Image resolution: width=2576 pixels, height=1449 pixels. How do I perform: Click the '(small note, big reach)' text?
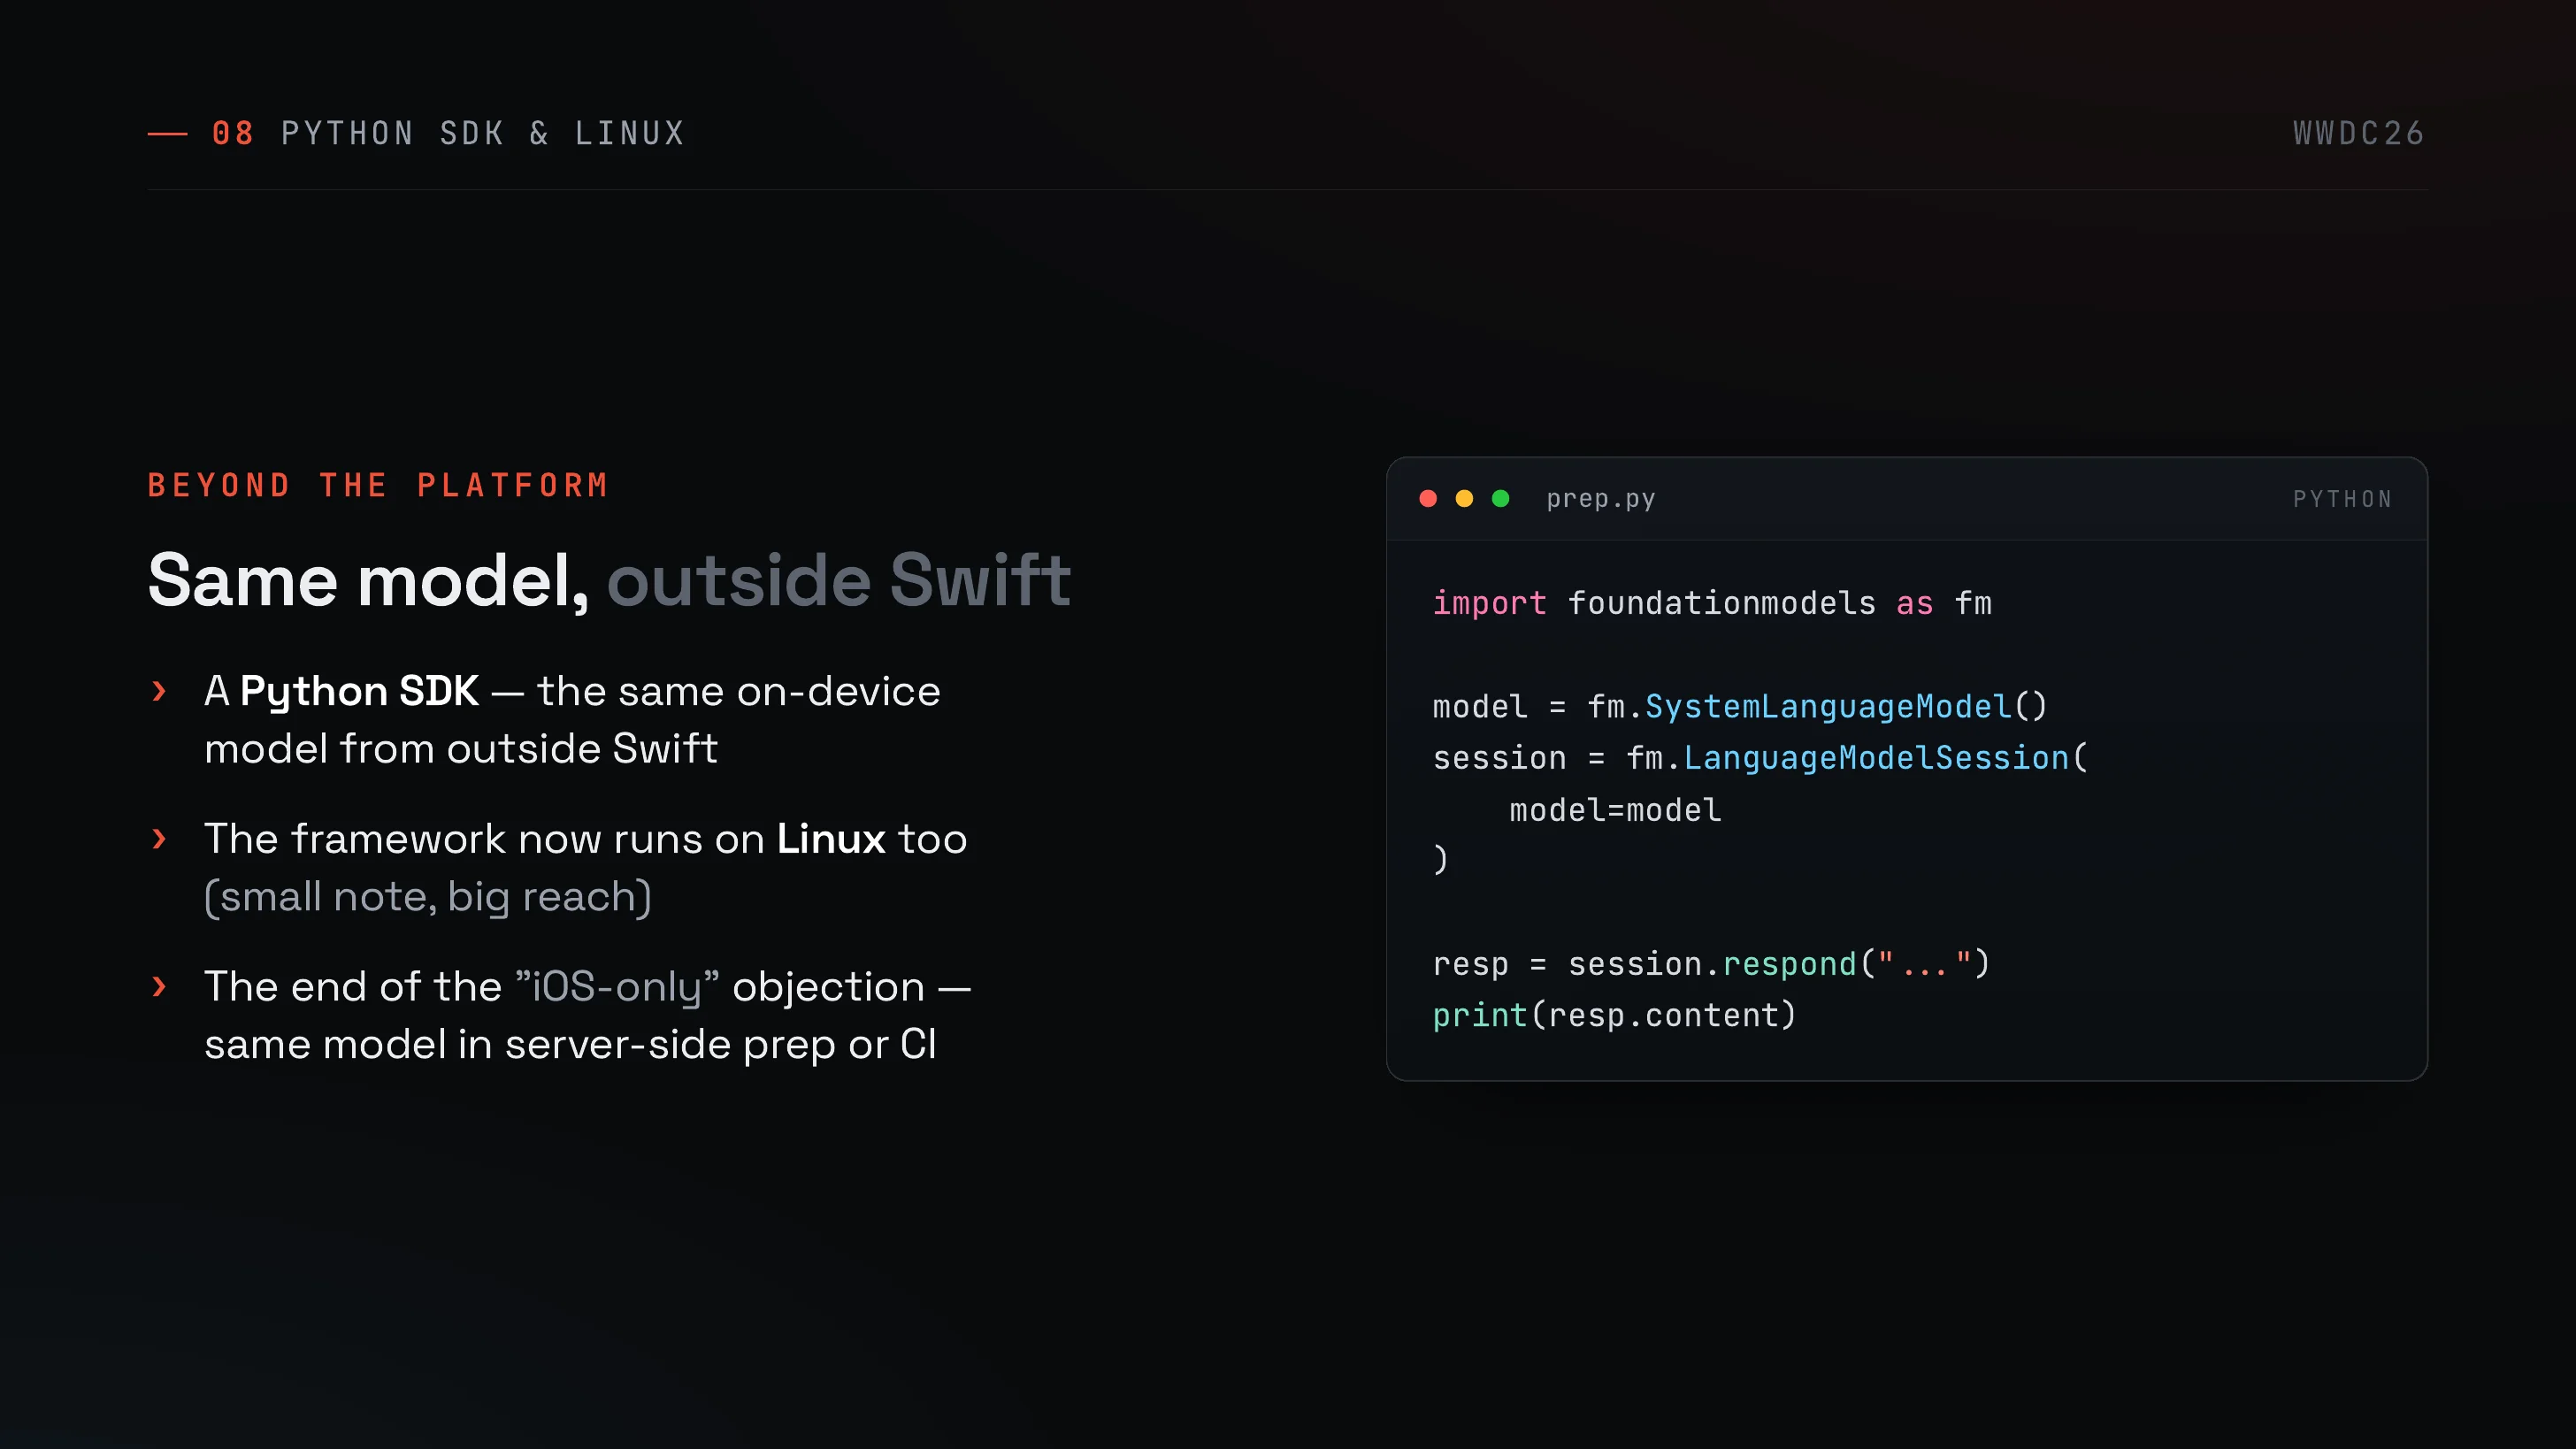pyautogui.click(x=428, y=897)
